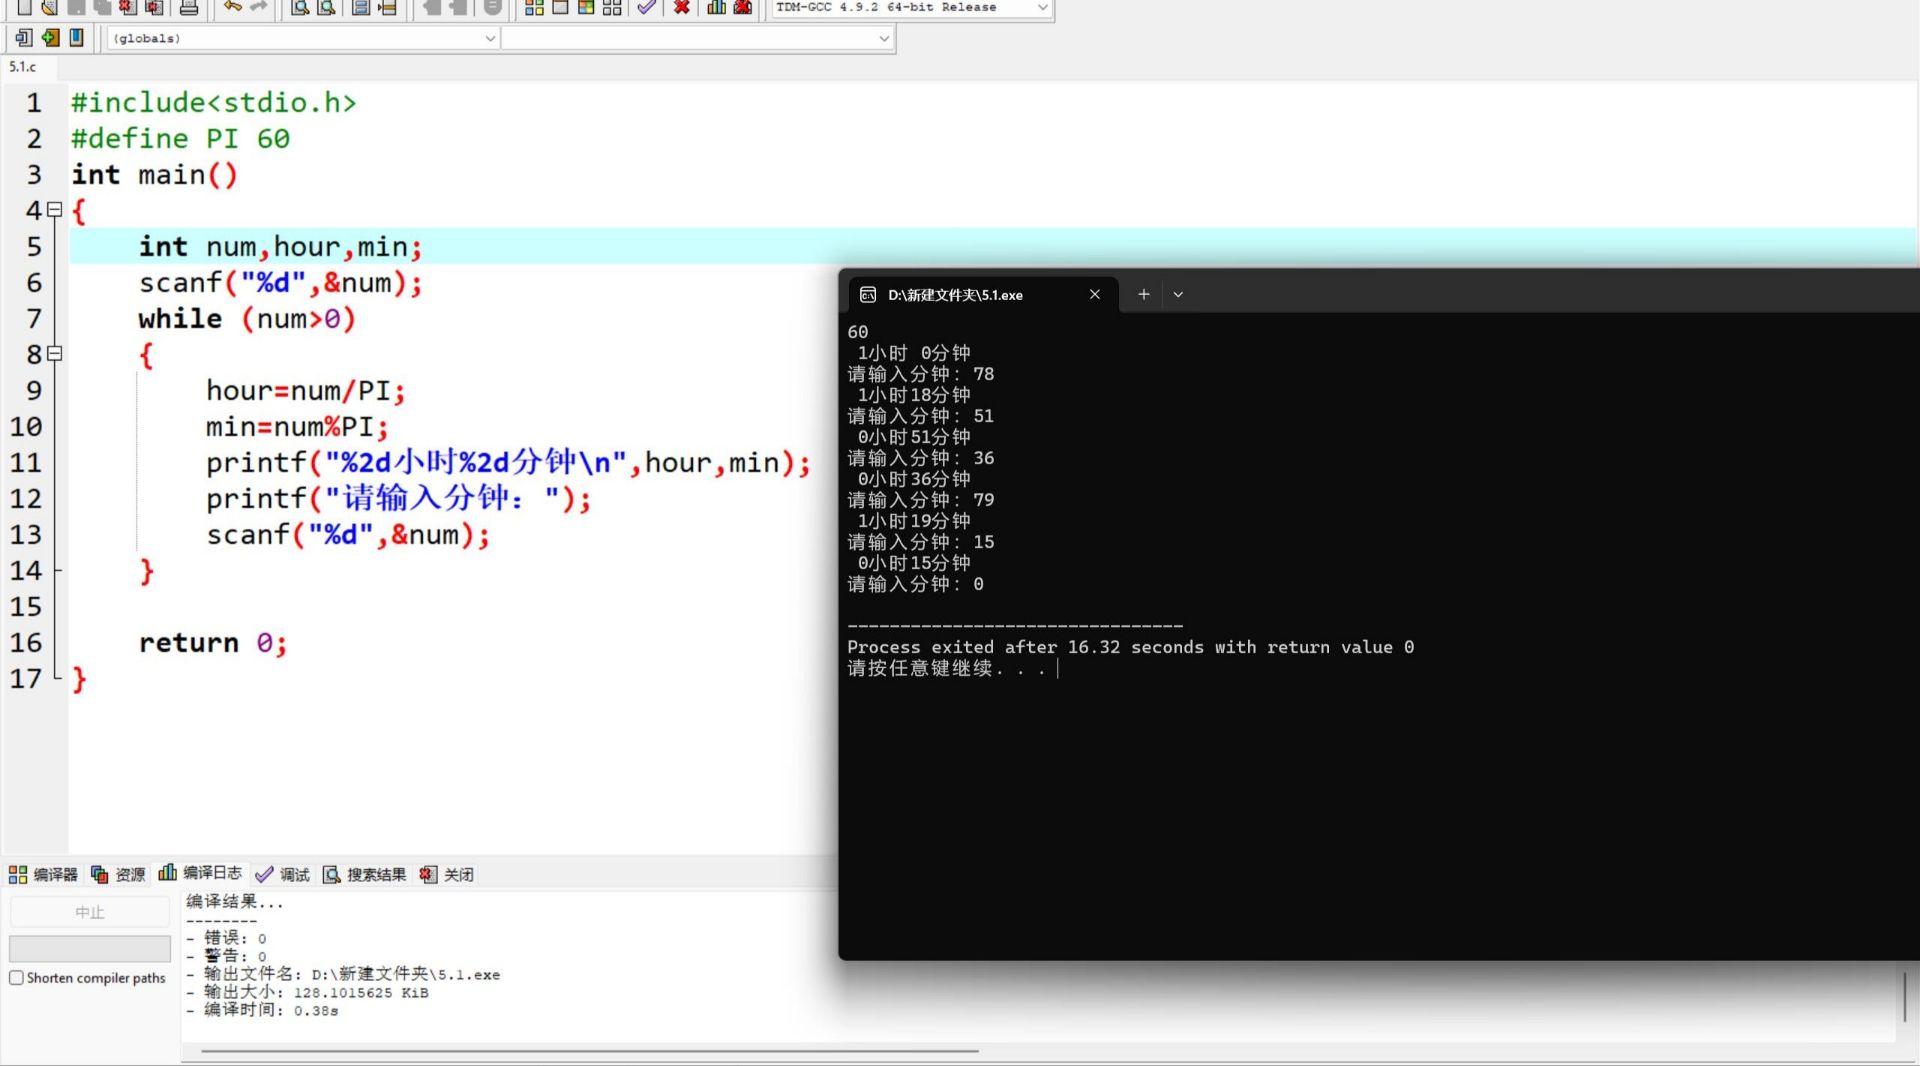The width and height of the screenshot is (1920, 1066).
Task: Switch to the 搜索结果 tab
Action: coord(364,875)
